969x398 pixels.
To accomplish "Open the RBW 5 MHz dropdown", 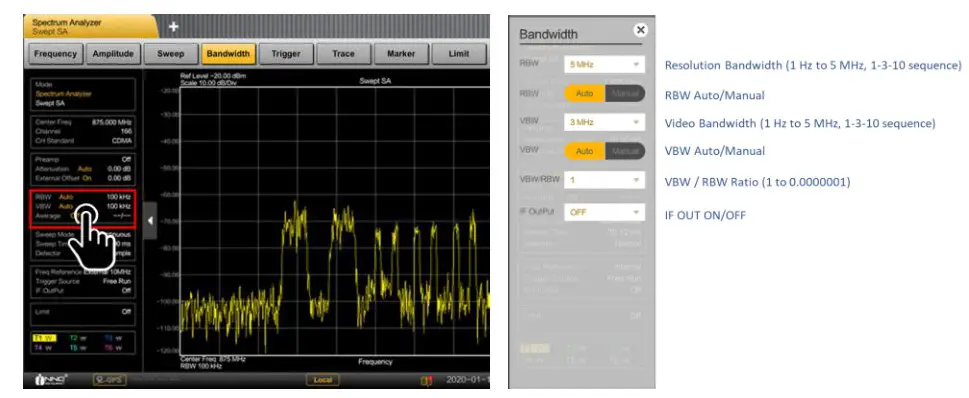I will click(604, 64).
